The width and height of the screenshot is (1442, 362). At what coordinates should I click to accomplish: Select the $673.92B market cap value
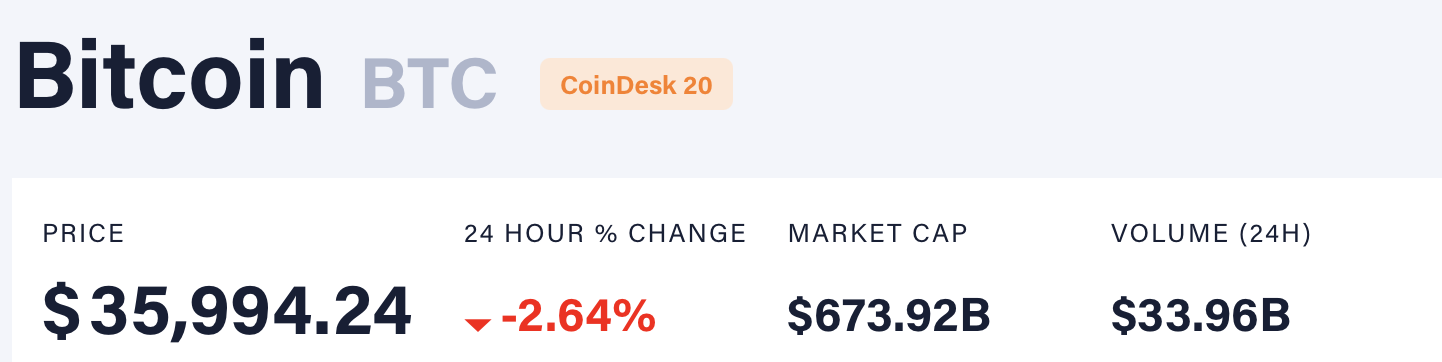coord(889,316)
